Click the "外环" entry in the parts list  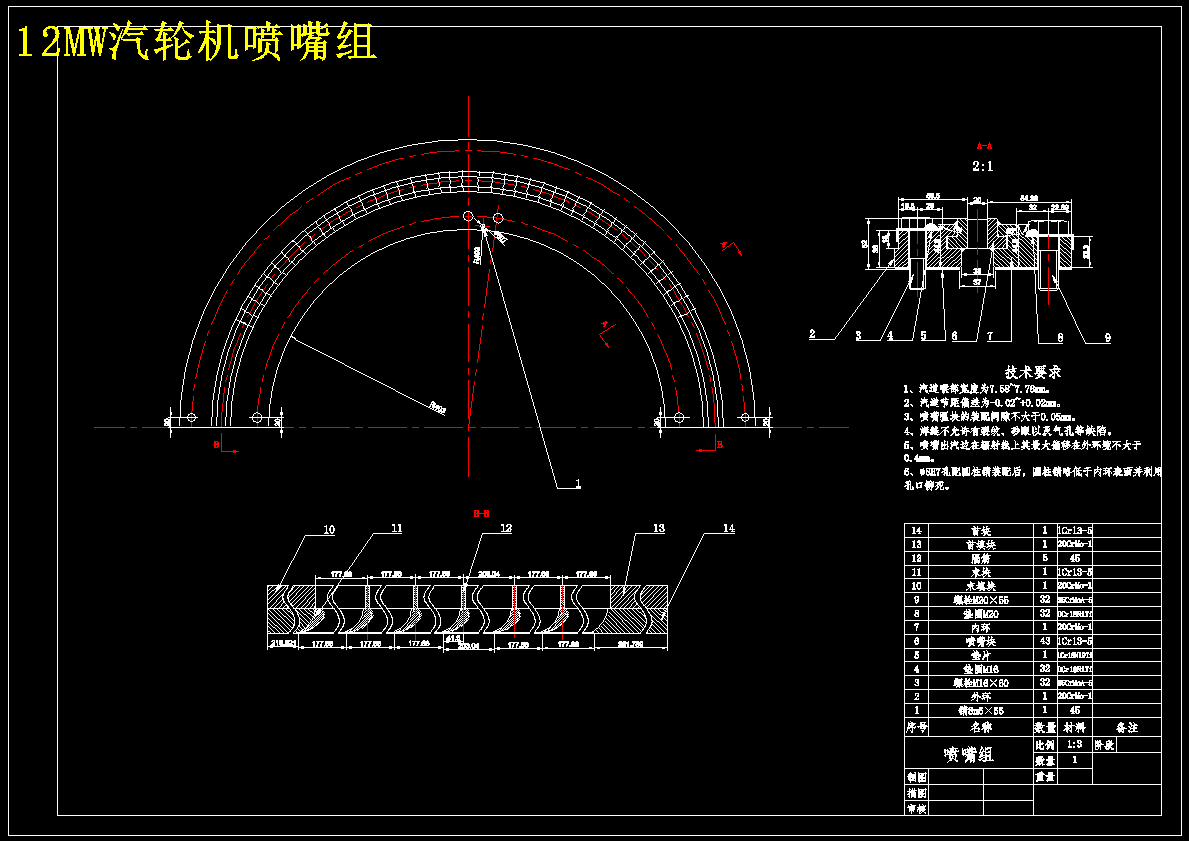980,696
